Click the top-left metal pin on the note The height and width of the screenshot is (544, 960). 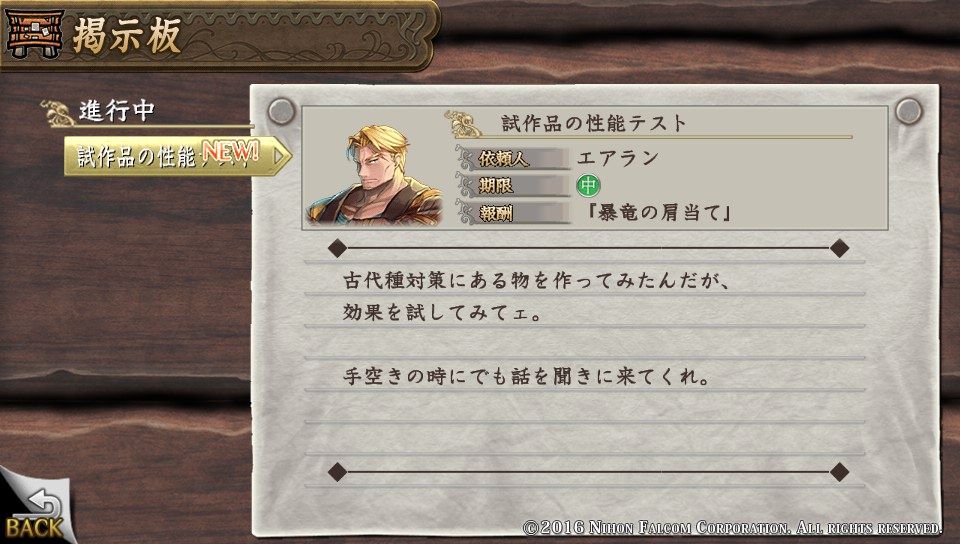[282, 111]
